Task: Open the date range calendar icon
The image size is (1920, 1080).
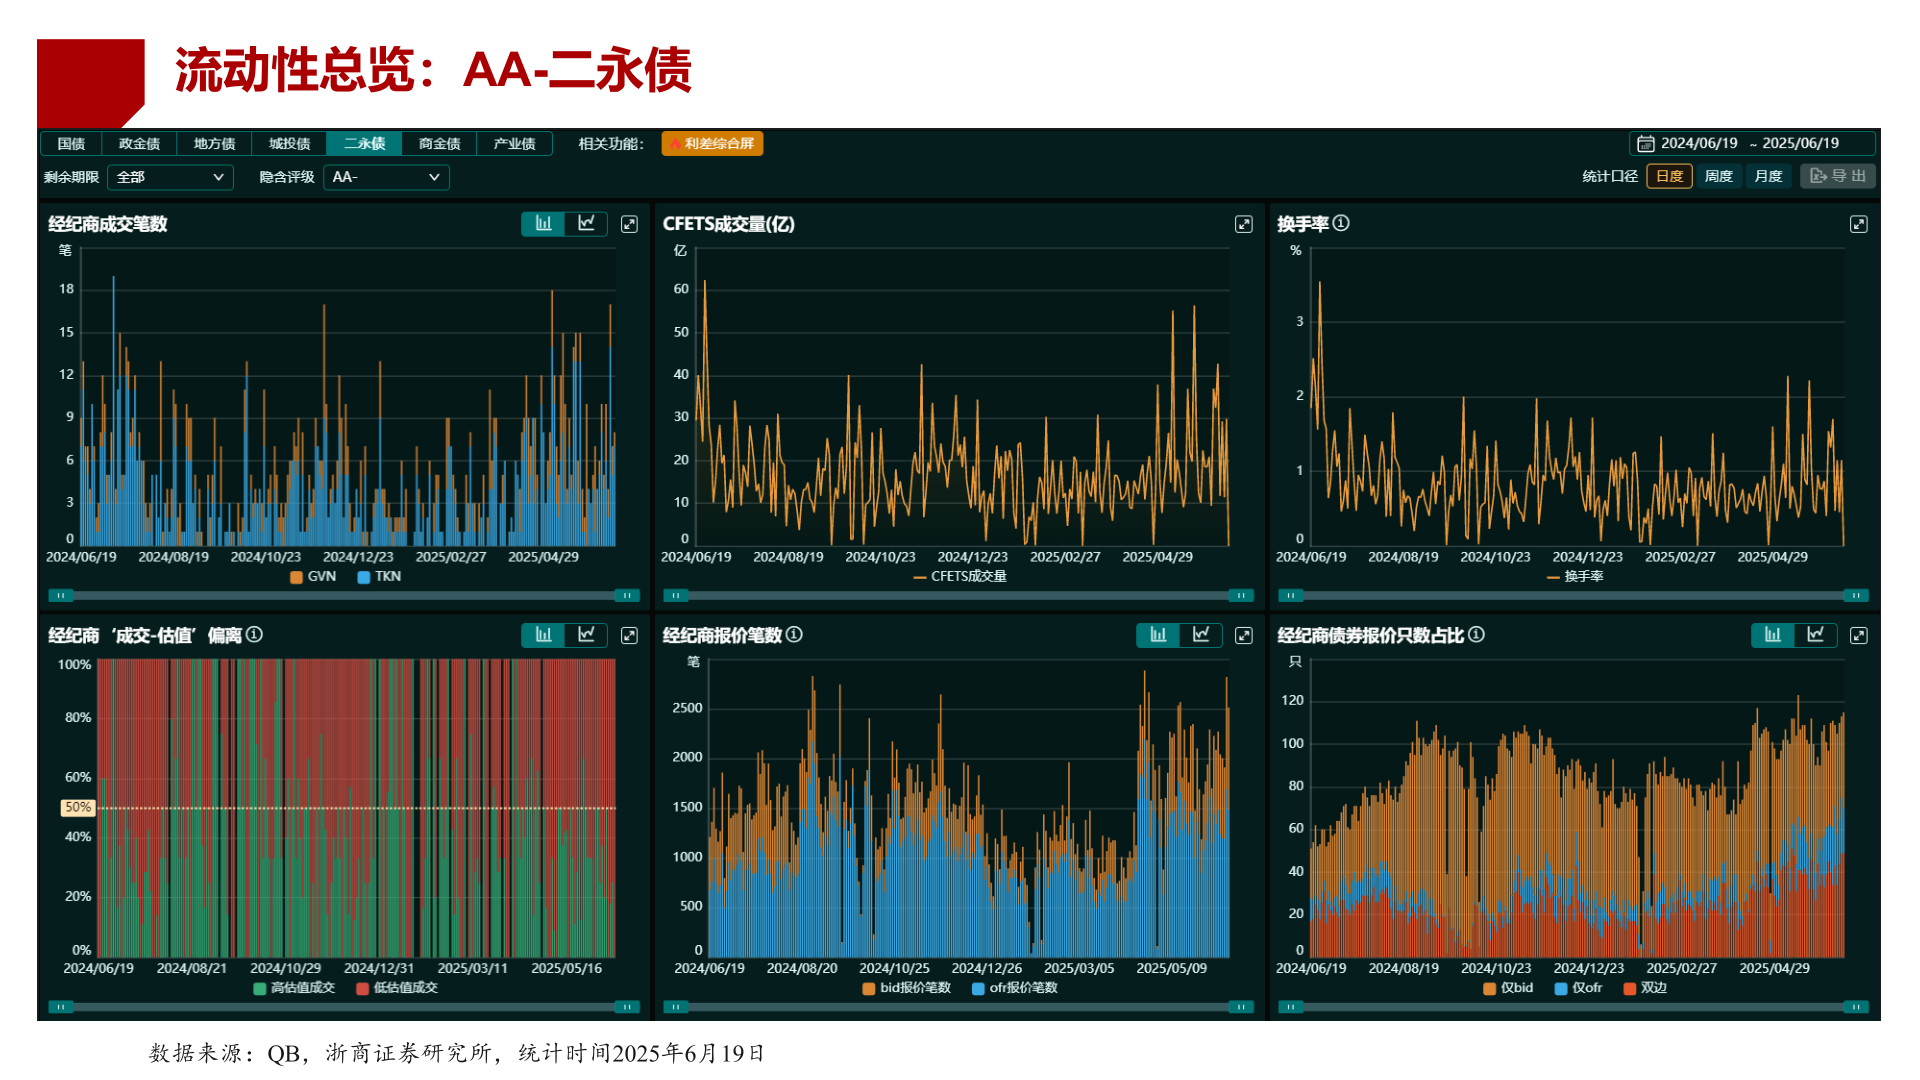Action: click(1645, 144)
